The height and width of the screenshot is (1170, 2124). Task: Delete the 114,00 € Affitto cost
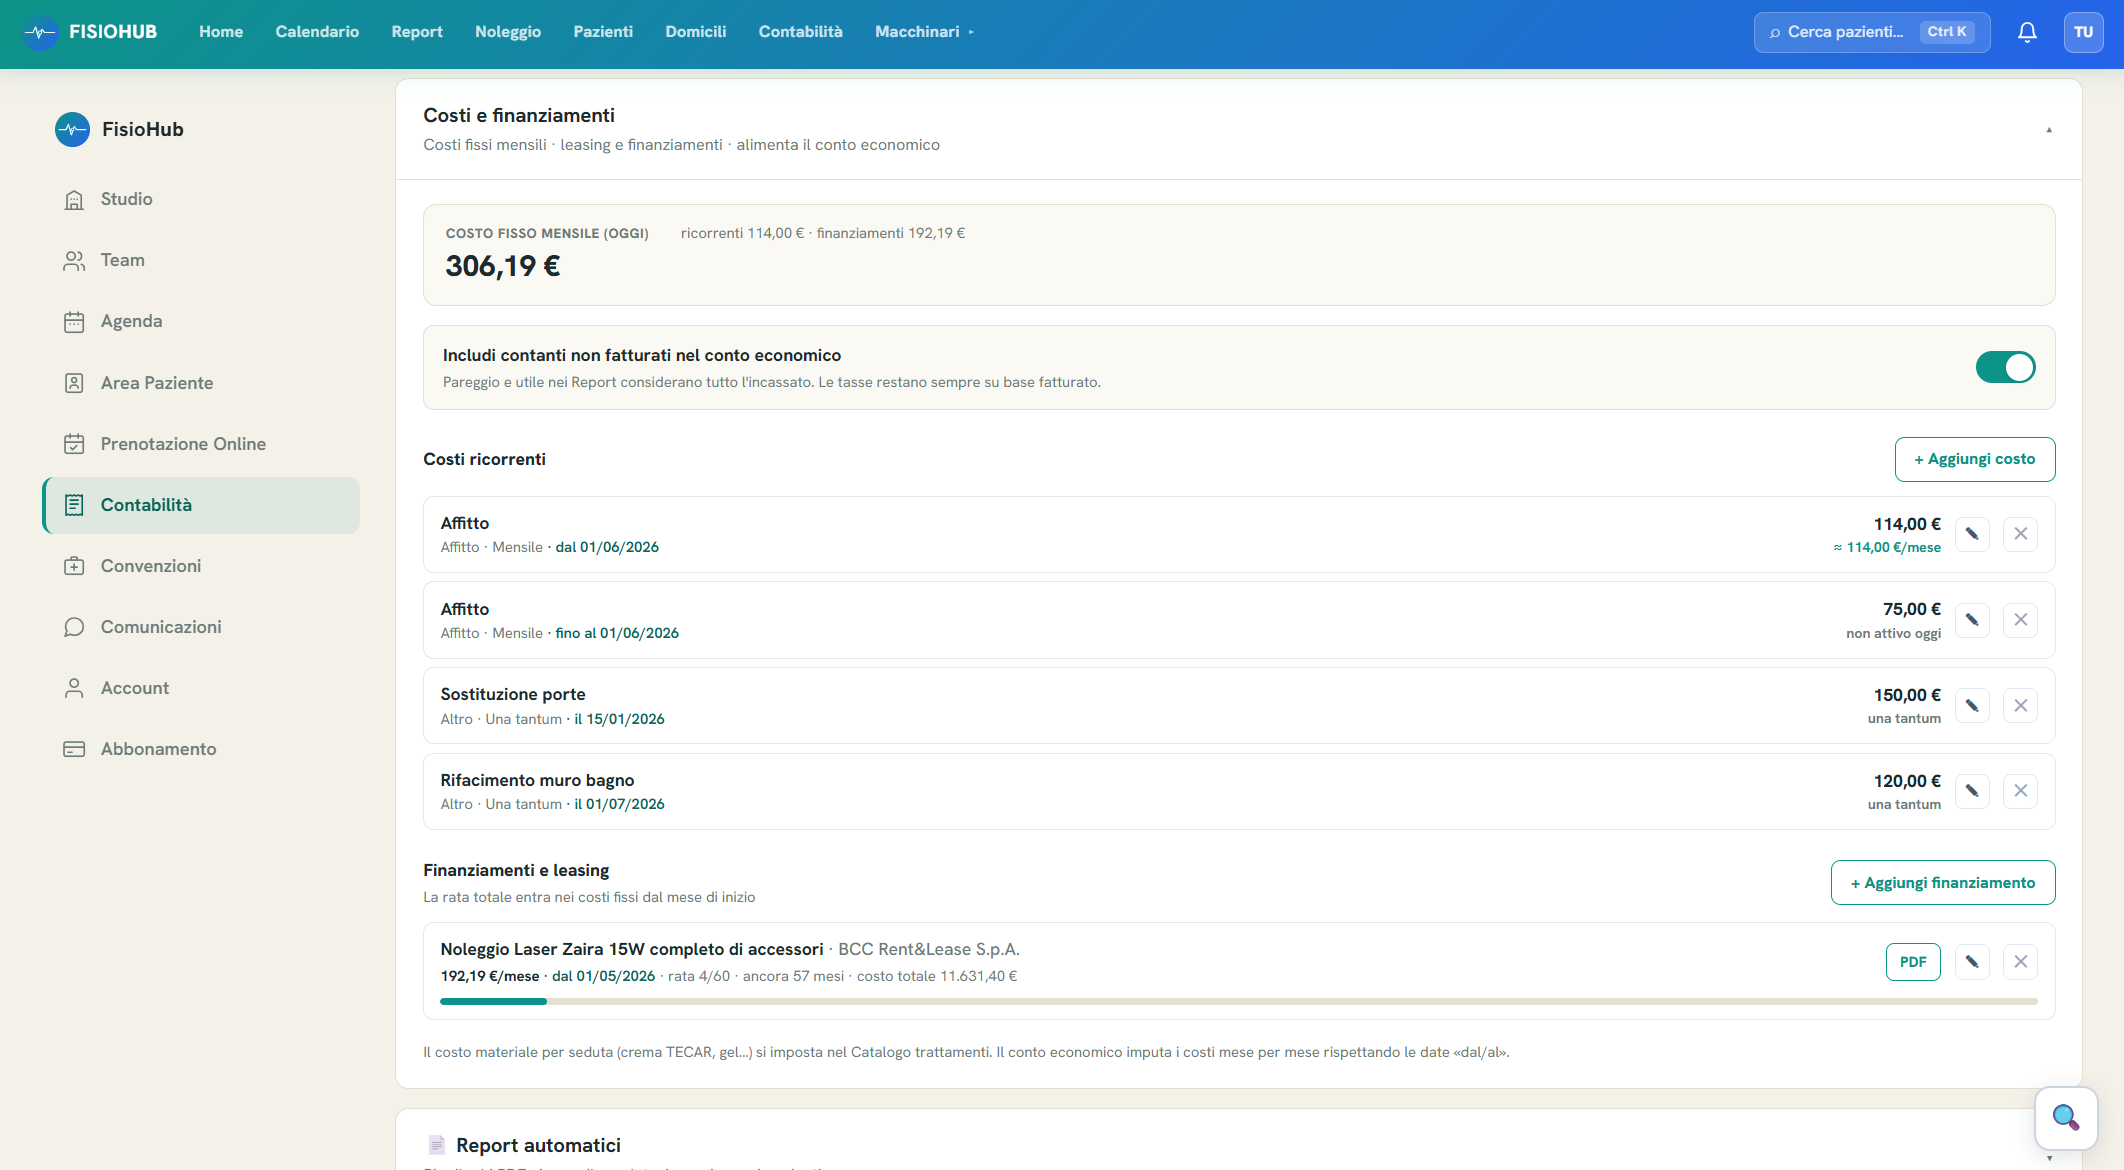2020,534
